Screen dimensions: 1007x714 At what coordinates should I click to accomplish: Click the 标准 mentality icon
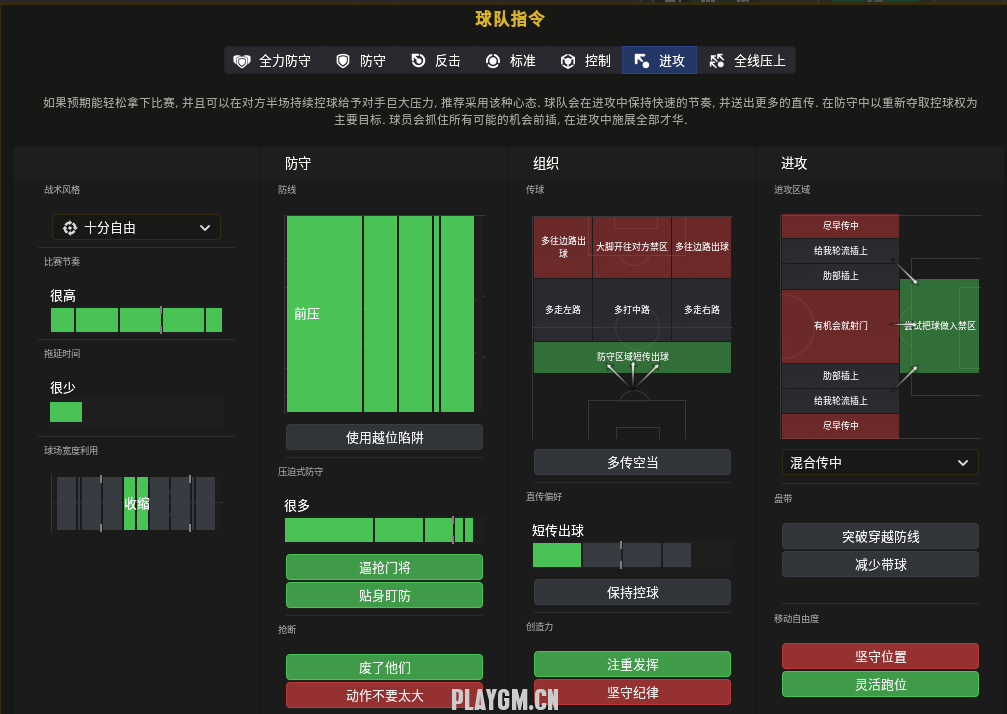493,61
